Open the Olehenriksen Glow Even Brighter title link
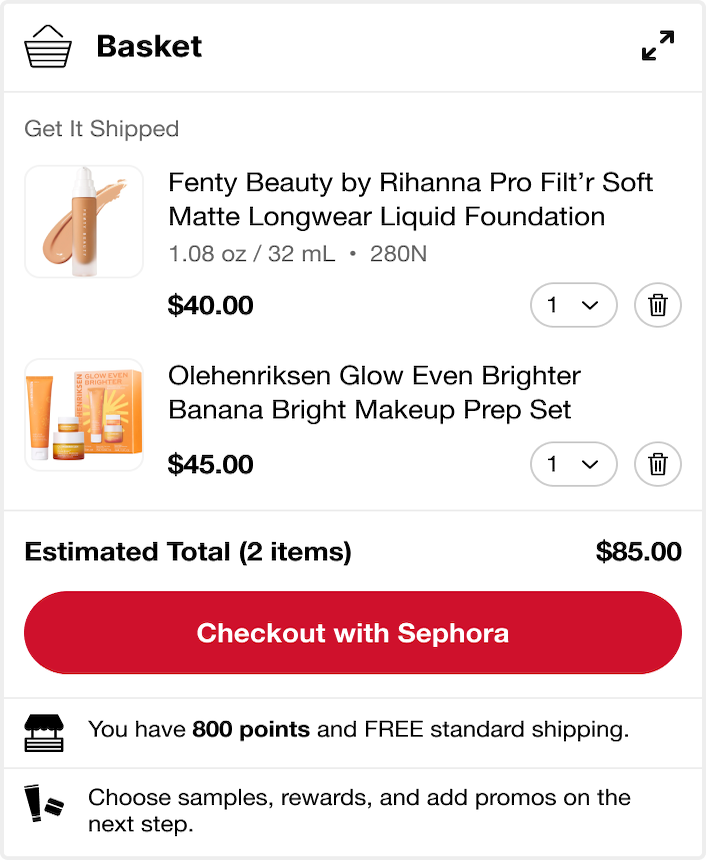Viewport: 706px width, 860px height. (374, 392)
